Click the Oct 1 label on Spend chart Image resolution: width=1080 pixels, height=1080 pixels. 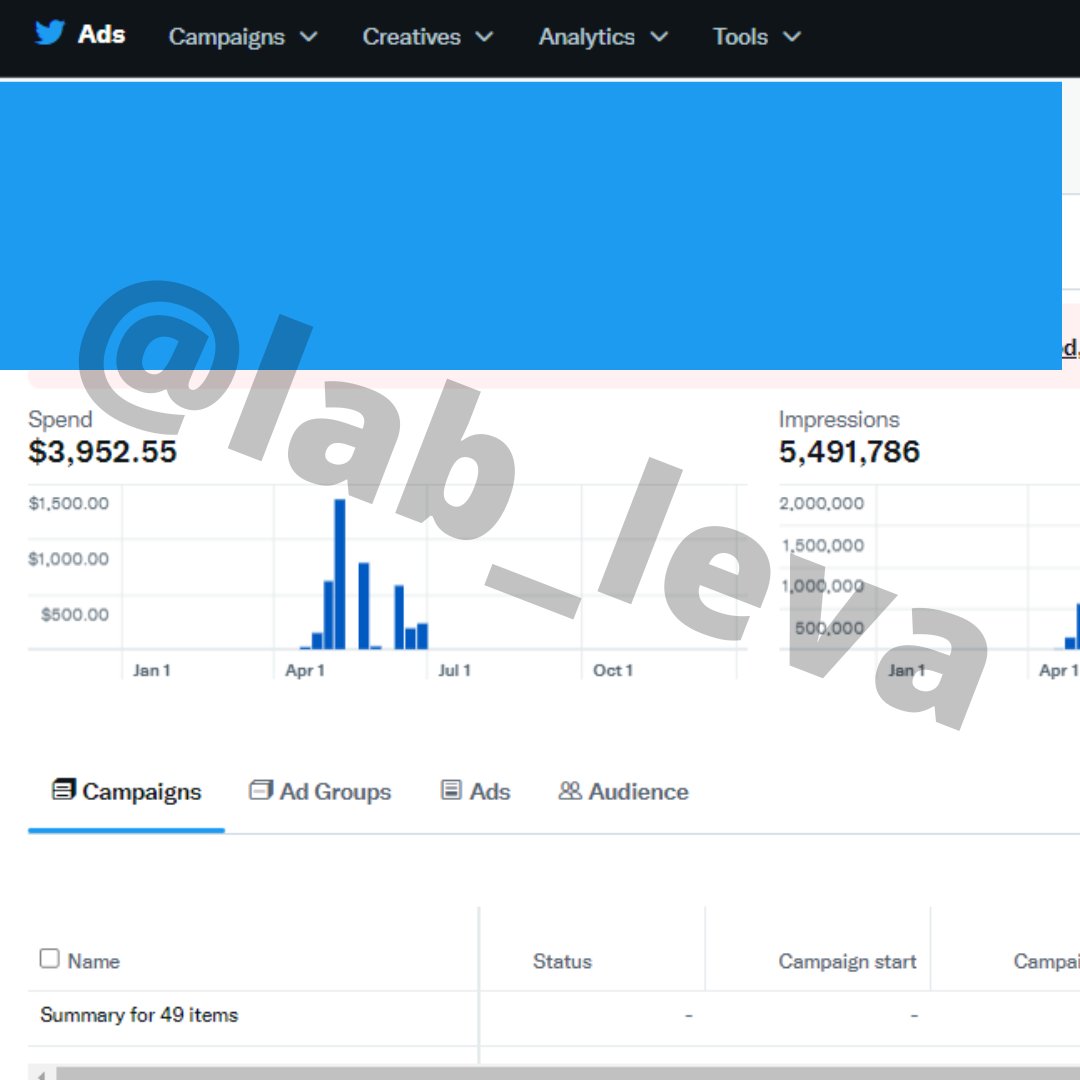pos(612,670)
